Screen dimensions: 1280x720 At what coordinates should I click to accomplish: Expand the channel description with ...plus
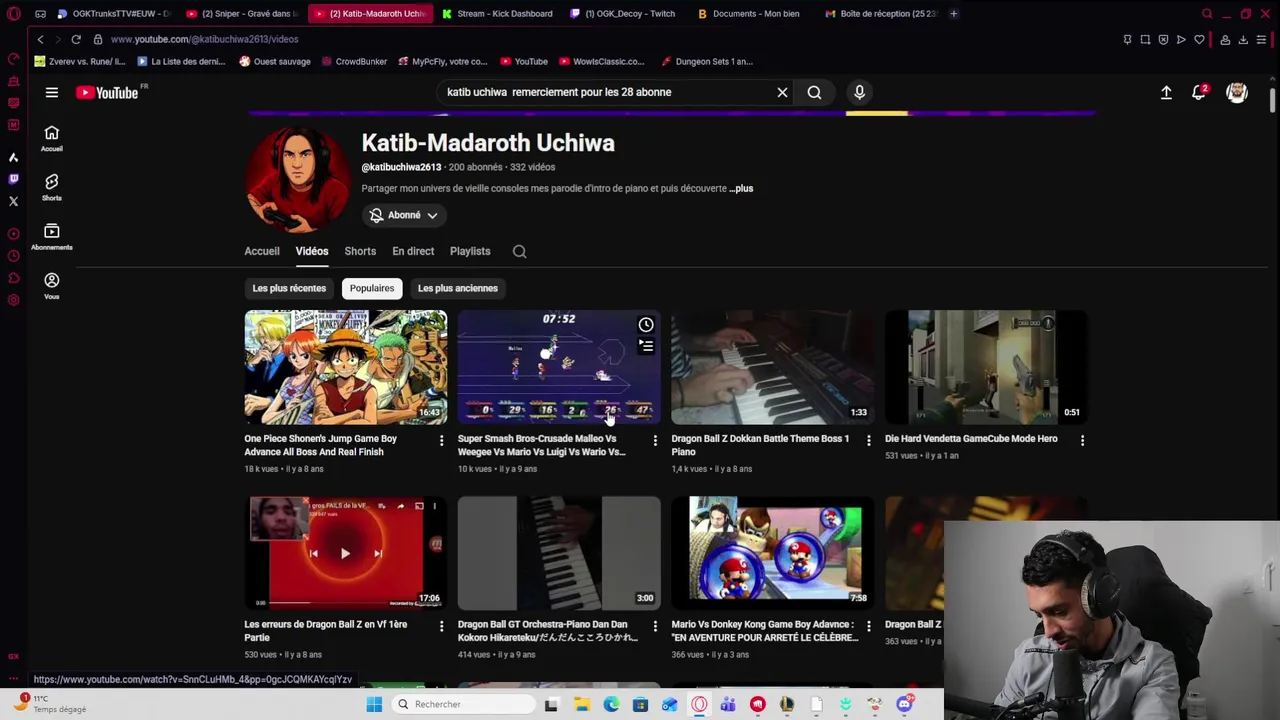(x=741, y=188)
